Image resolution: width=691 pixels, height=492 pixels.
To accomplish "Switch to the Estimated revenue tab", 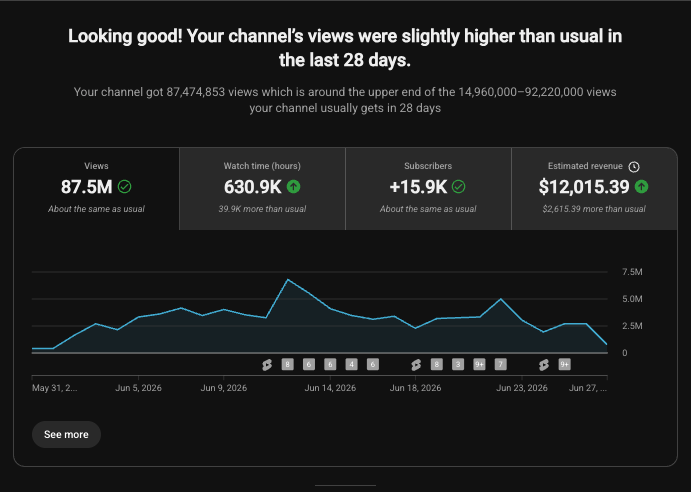I will 594,189.
